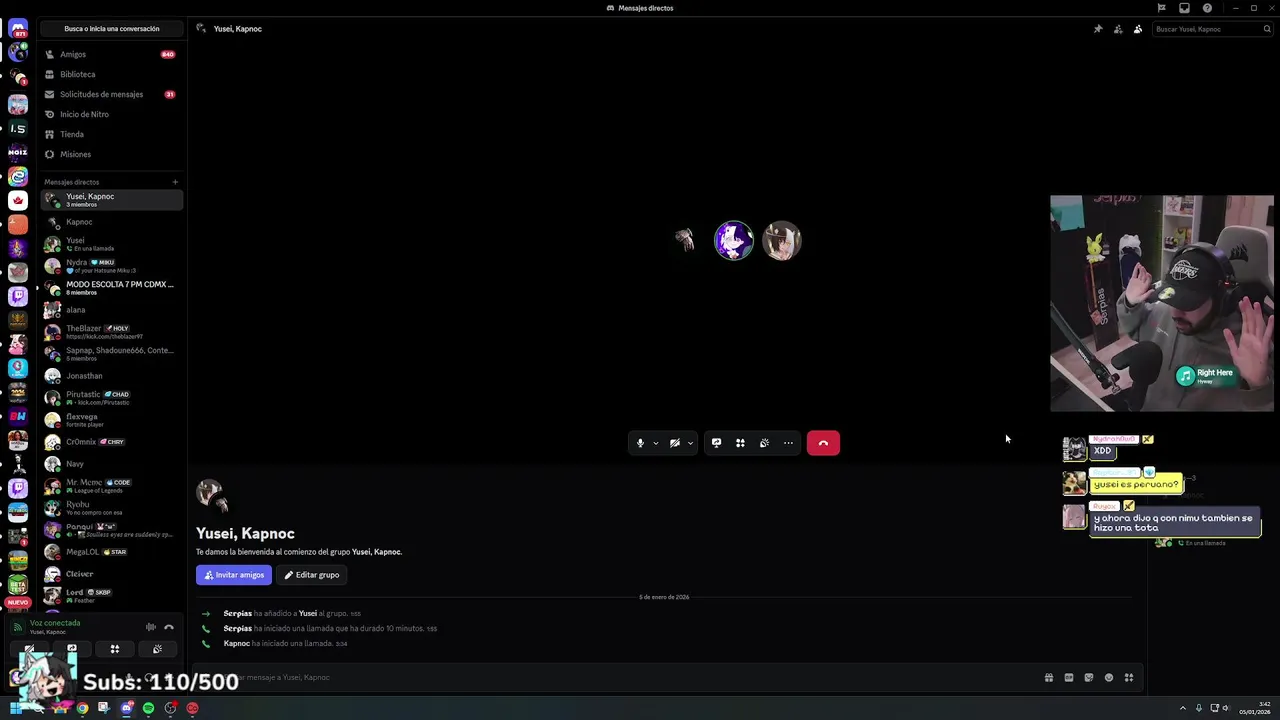The height and width of the screenshot is (720, 1280).
Task: Click the Invitar amigos button
Action: [234, 575]
